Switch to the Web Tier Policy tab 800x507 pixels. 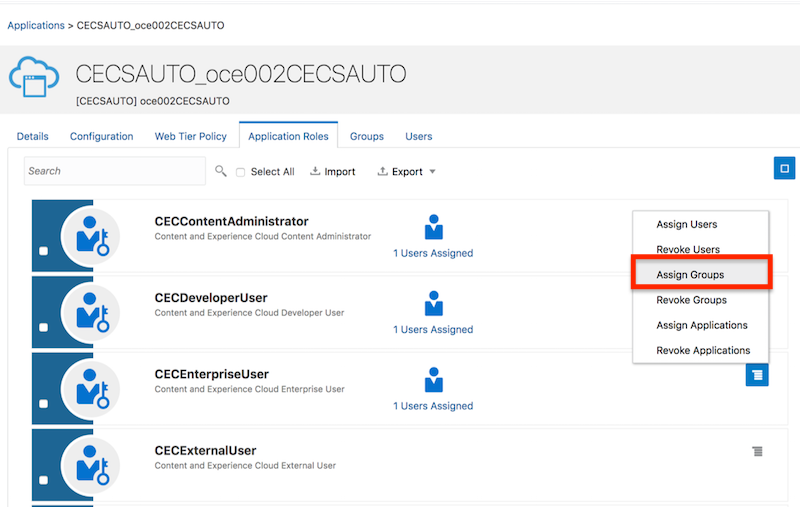point(190,136)
